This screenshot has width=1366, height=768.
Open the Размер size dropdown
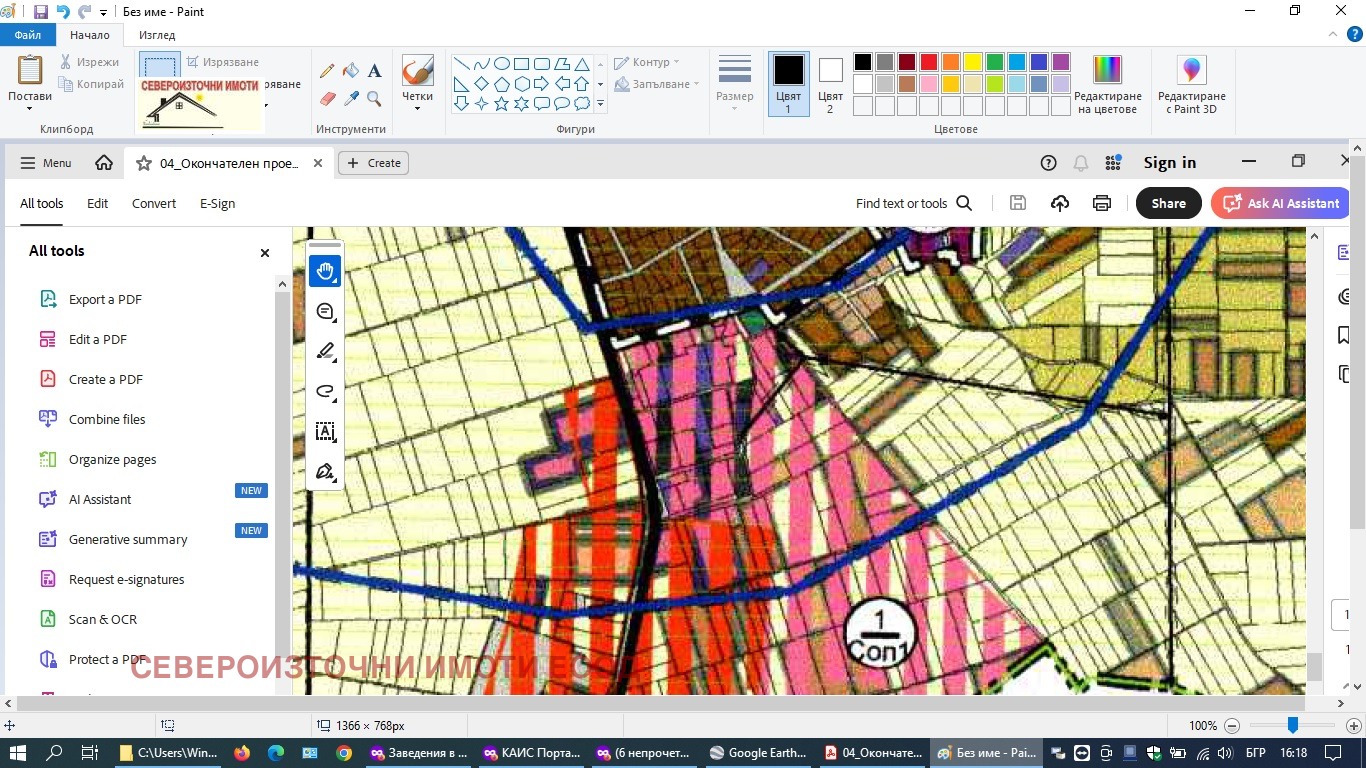pyautogui.click(x=734, y=83)
